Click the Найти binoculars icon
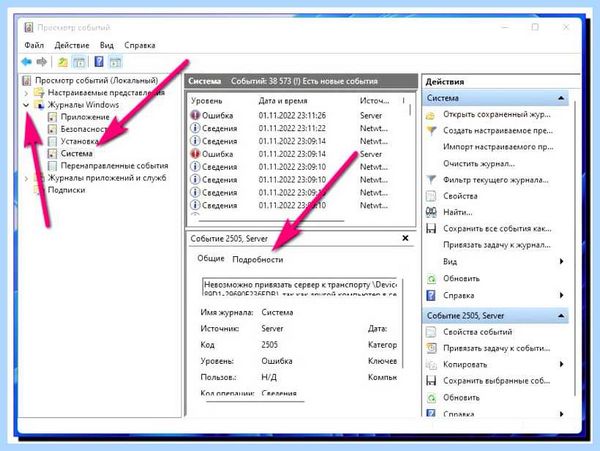Image resolution: width=600 pixels, height=451 pixels. [x=431, y=212]
